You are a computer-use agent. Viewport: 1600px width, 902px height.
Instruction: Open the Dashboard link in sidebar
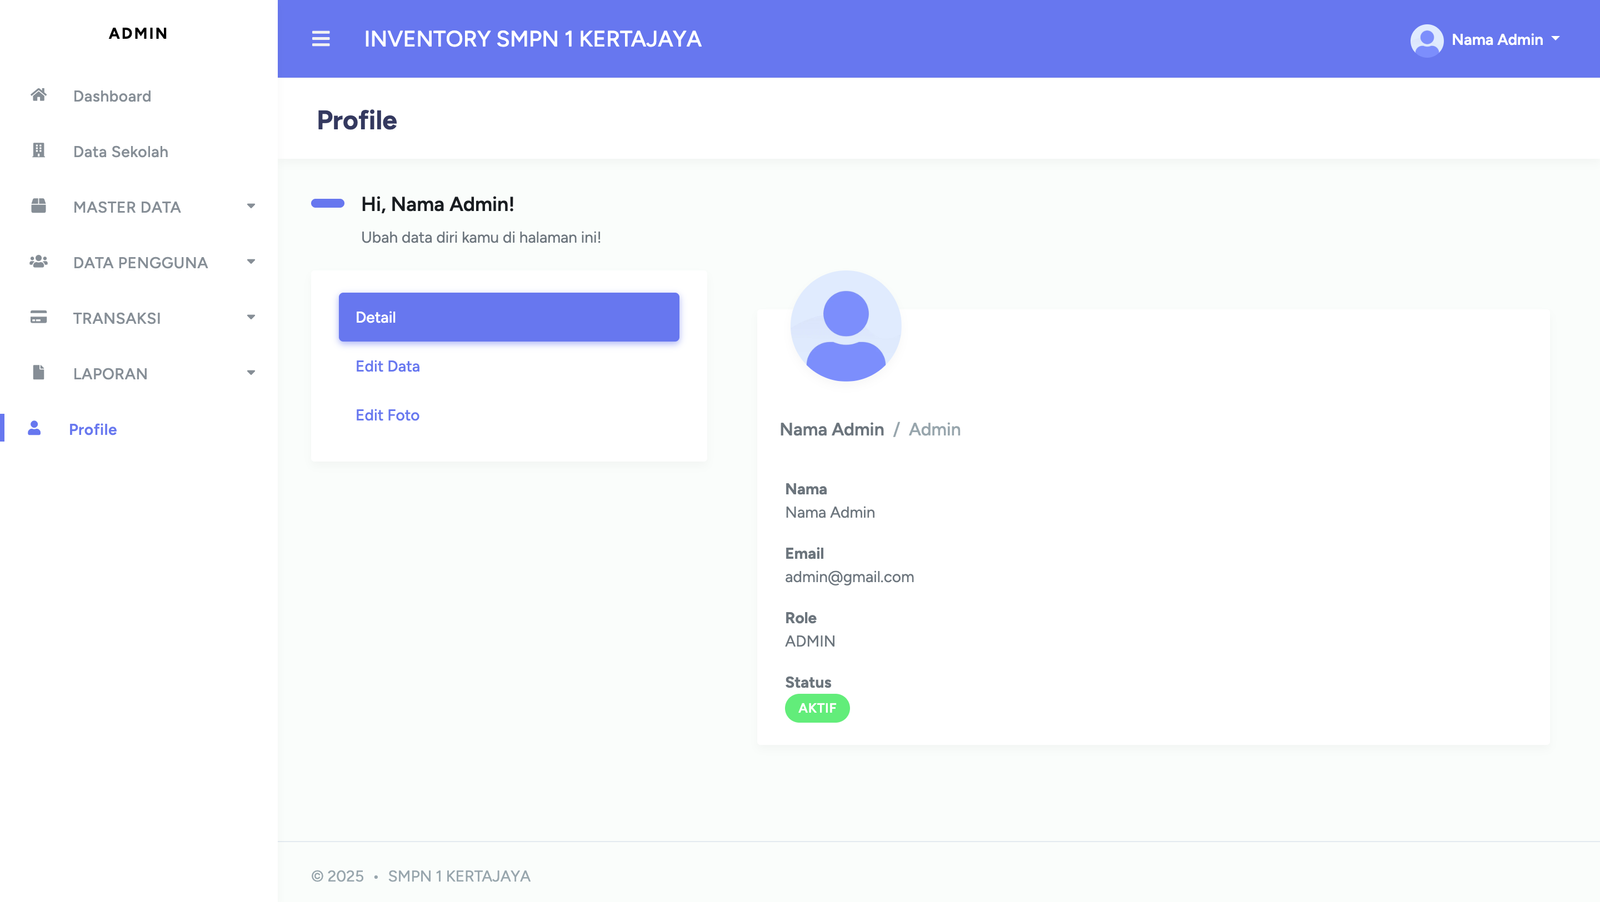tap(112, 96)
